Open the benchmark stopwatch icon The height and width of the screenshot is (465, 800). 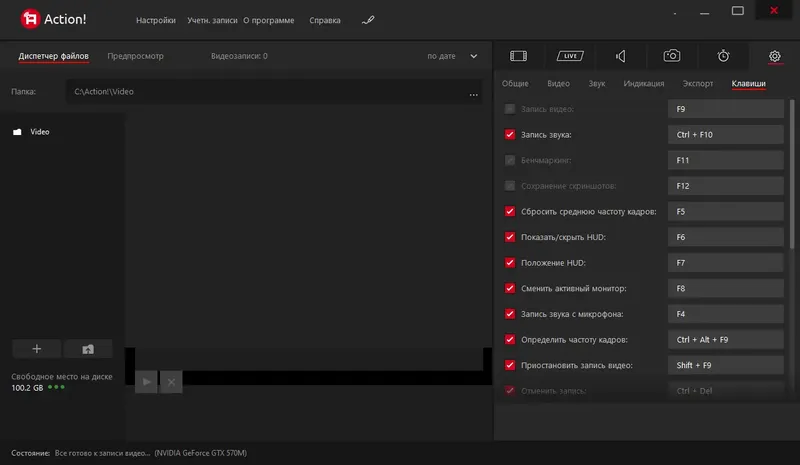[x=723, y=56]
